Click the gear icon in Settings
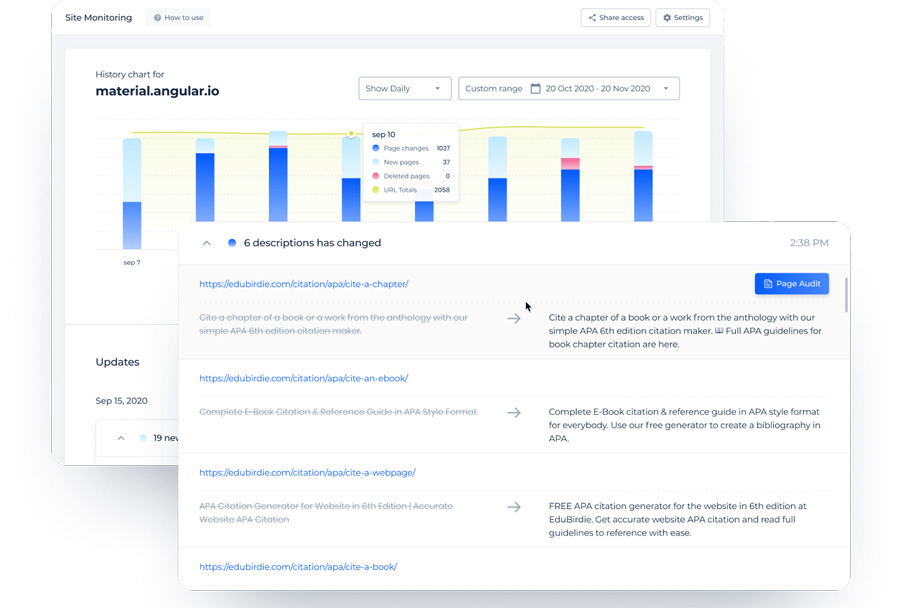 (x=667, y=18)
